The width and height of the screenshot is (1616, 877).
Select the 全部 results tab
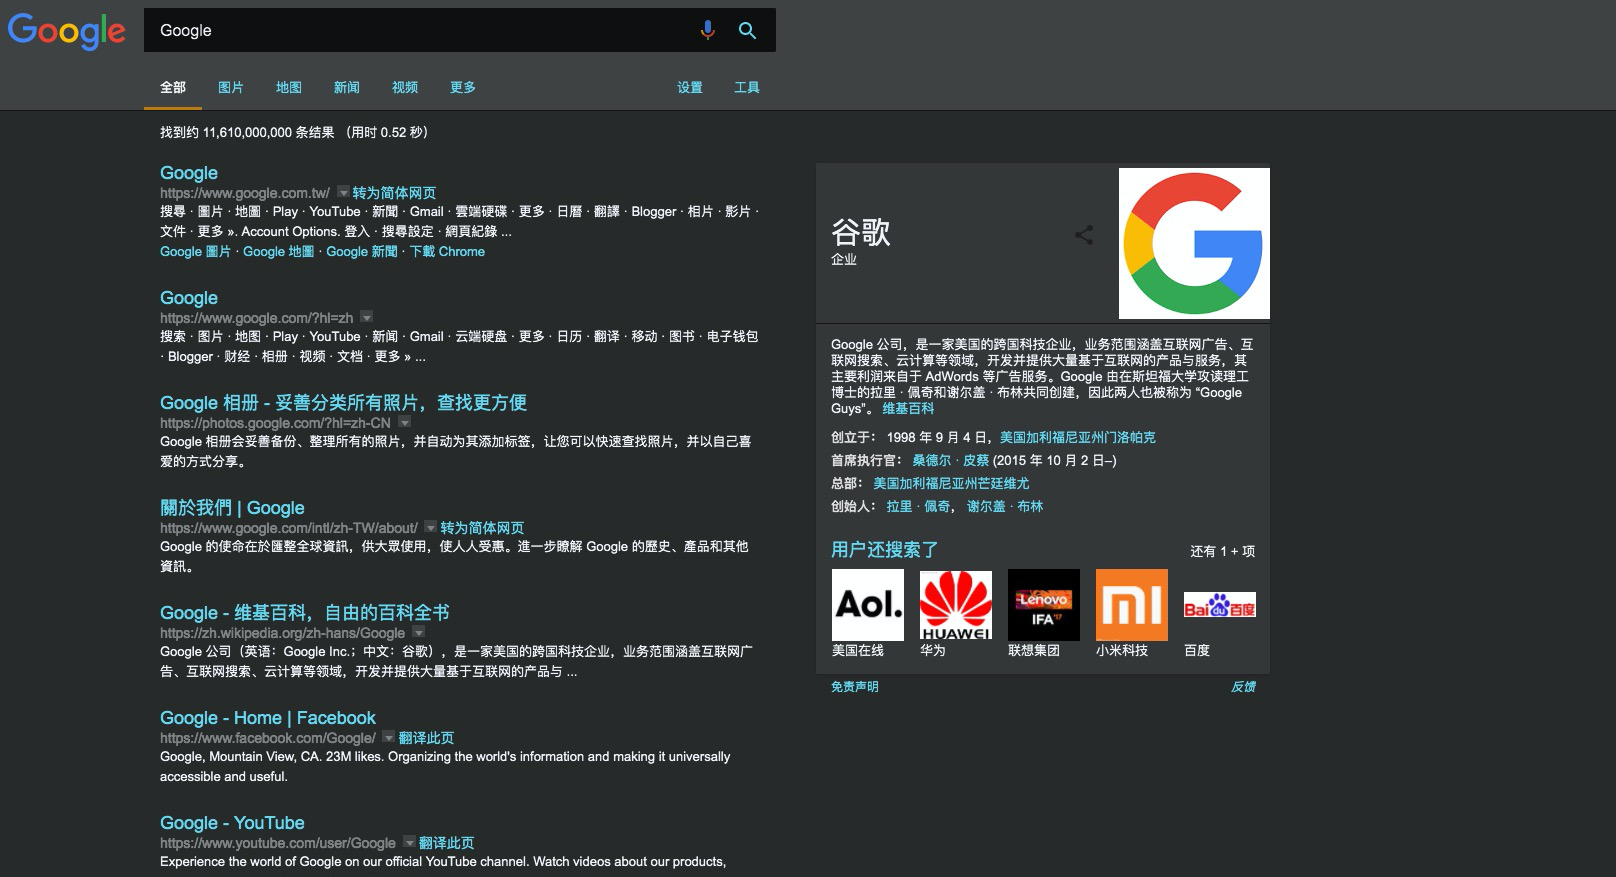[173, 87]
